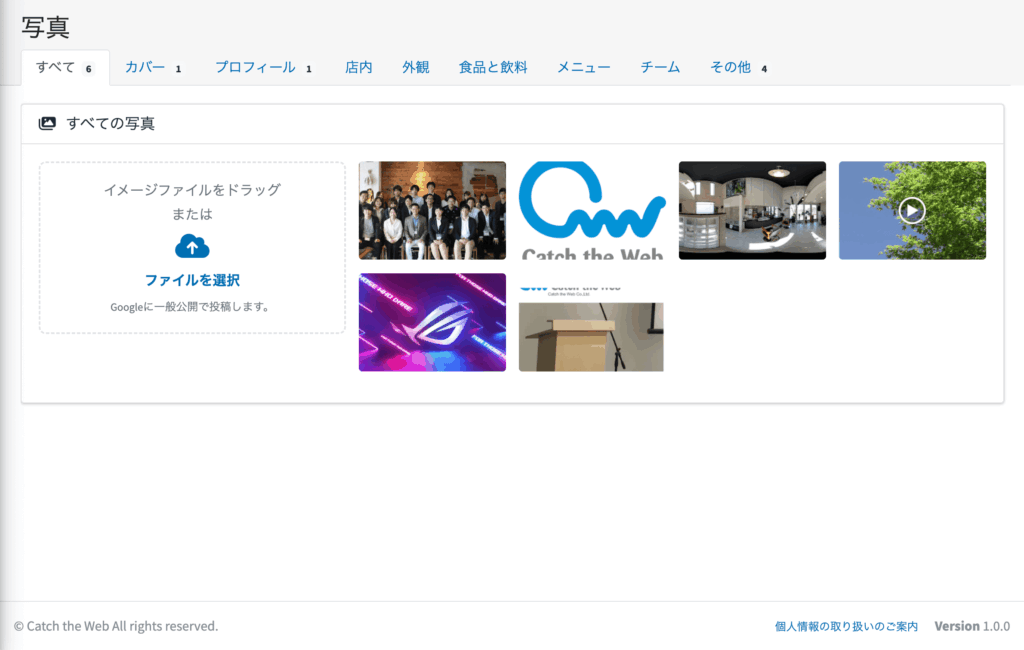
Task: Open 個人情報の取り扱いのご案内 link
Action: click(x=846, y=626)
